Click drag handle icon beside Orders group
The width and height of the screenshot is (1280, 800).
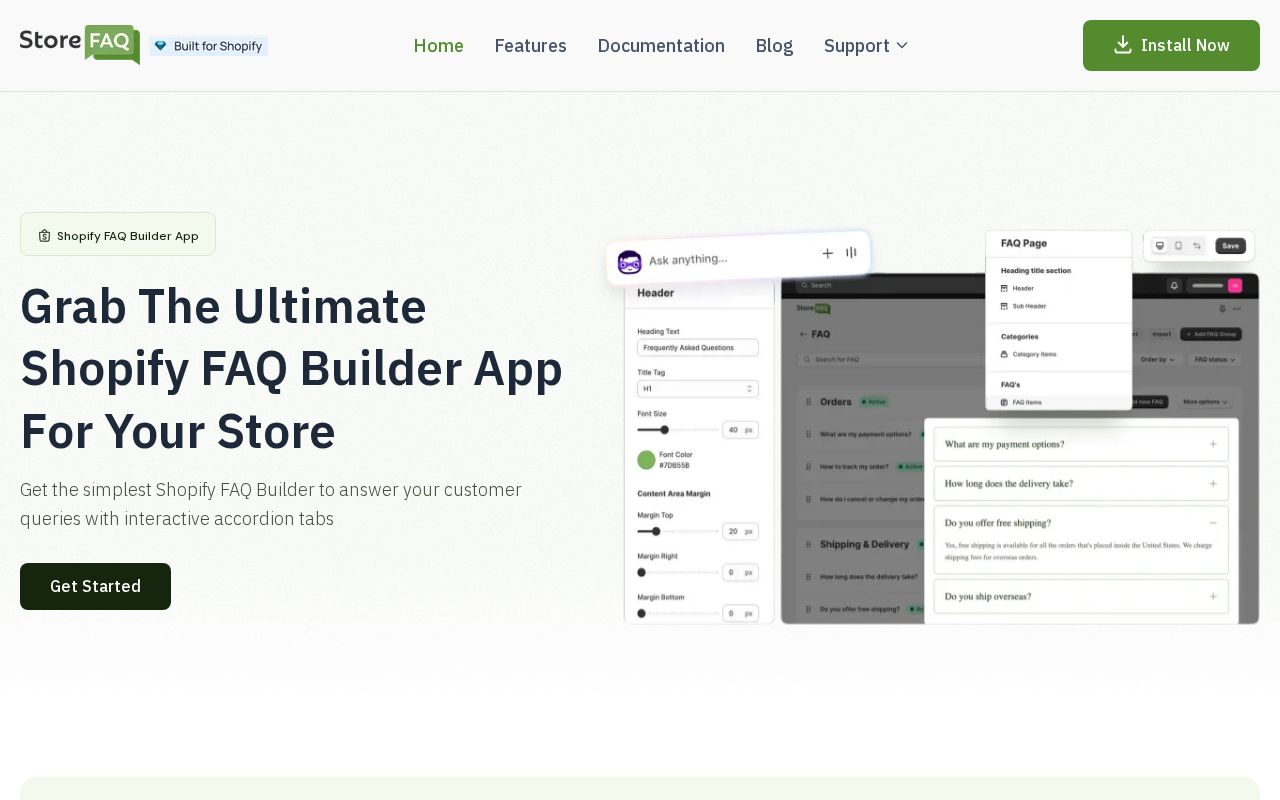coord(809,402)
